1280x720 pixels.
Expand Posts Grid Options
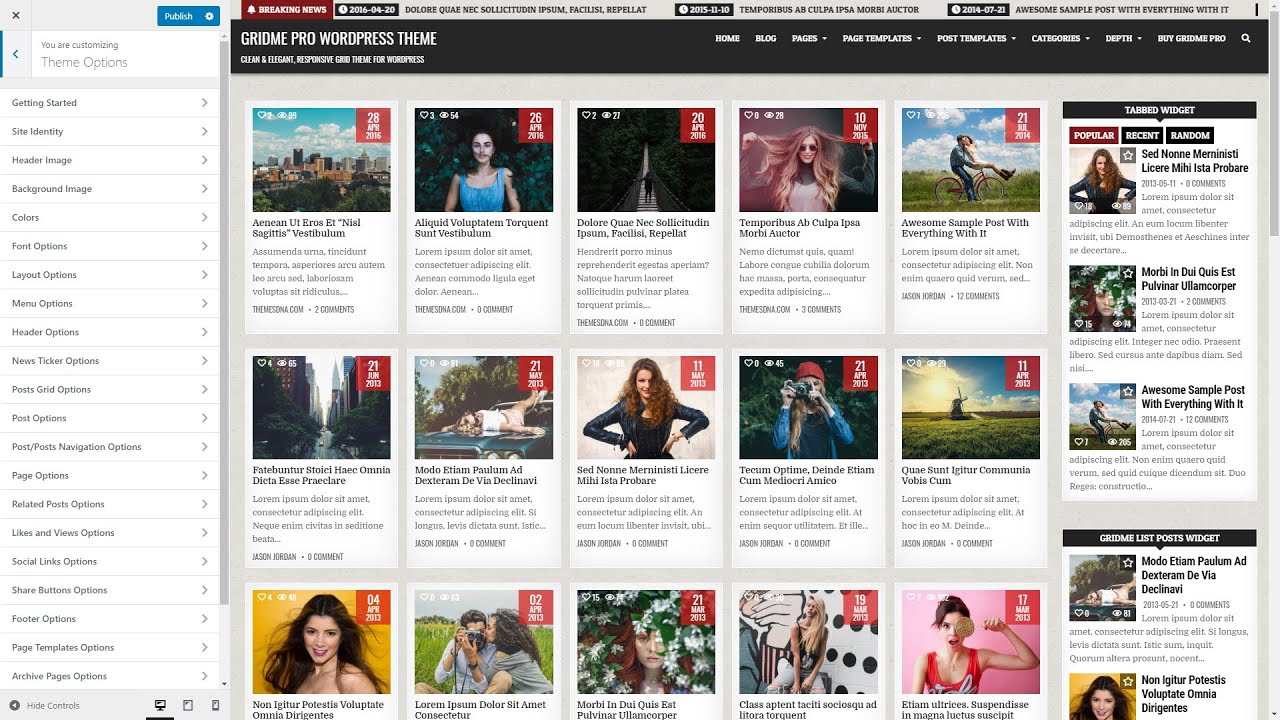(x=110, y=390)
